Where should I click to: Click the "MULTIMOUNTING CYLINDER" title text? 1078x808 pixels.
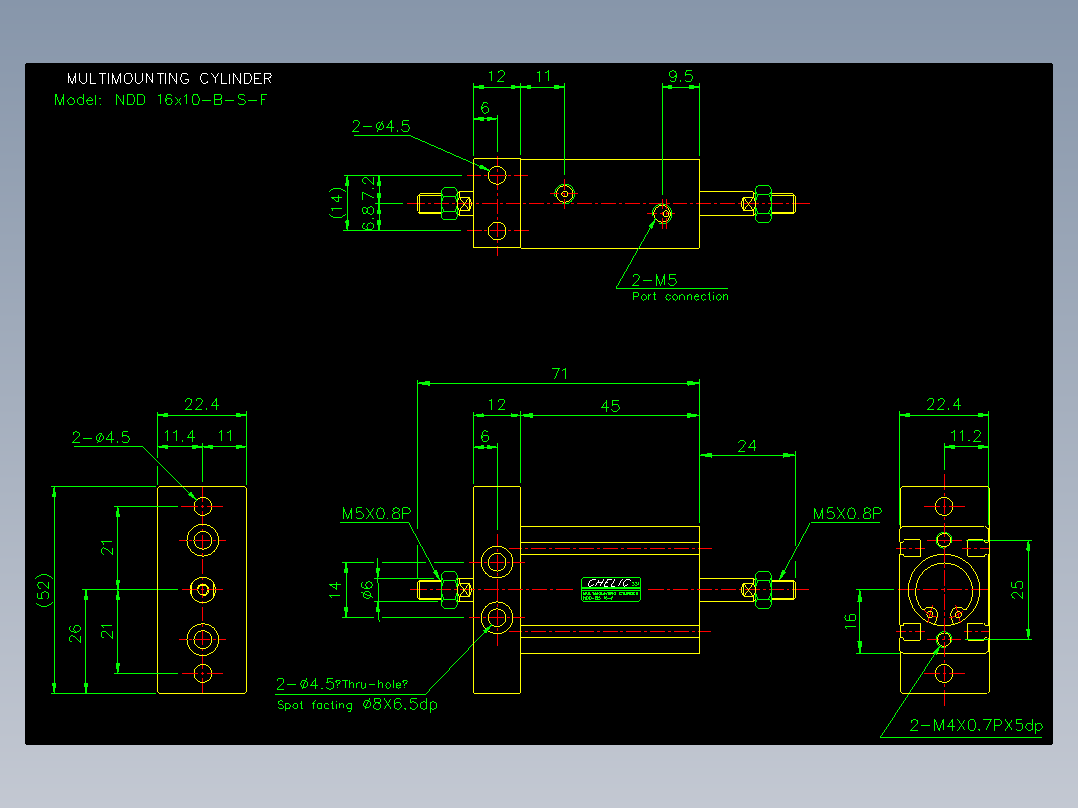pyautogui.click(x=169, y=78)
